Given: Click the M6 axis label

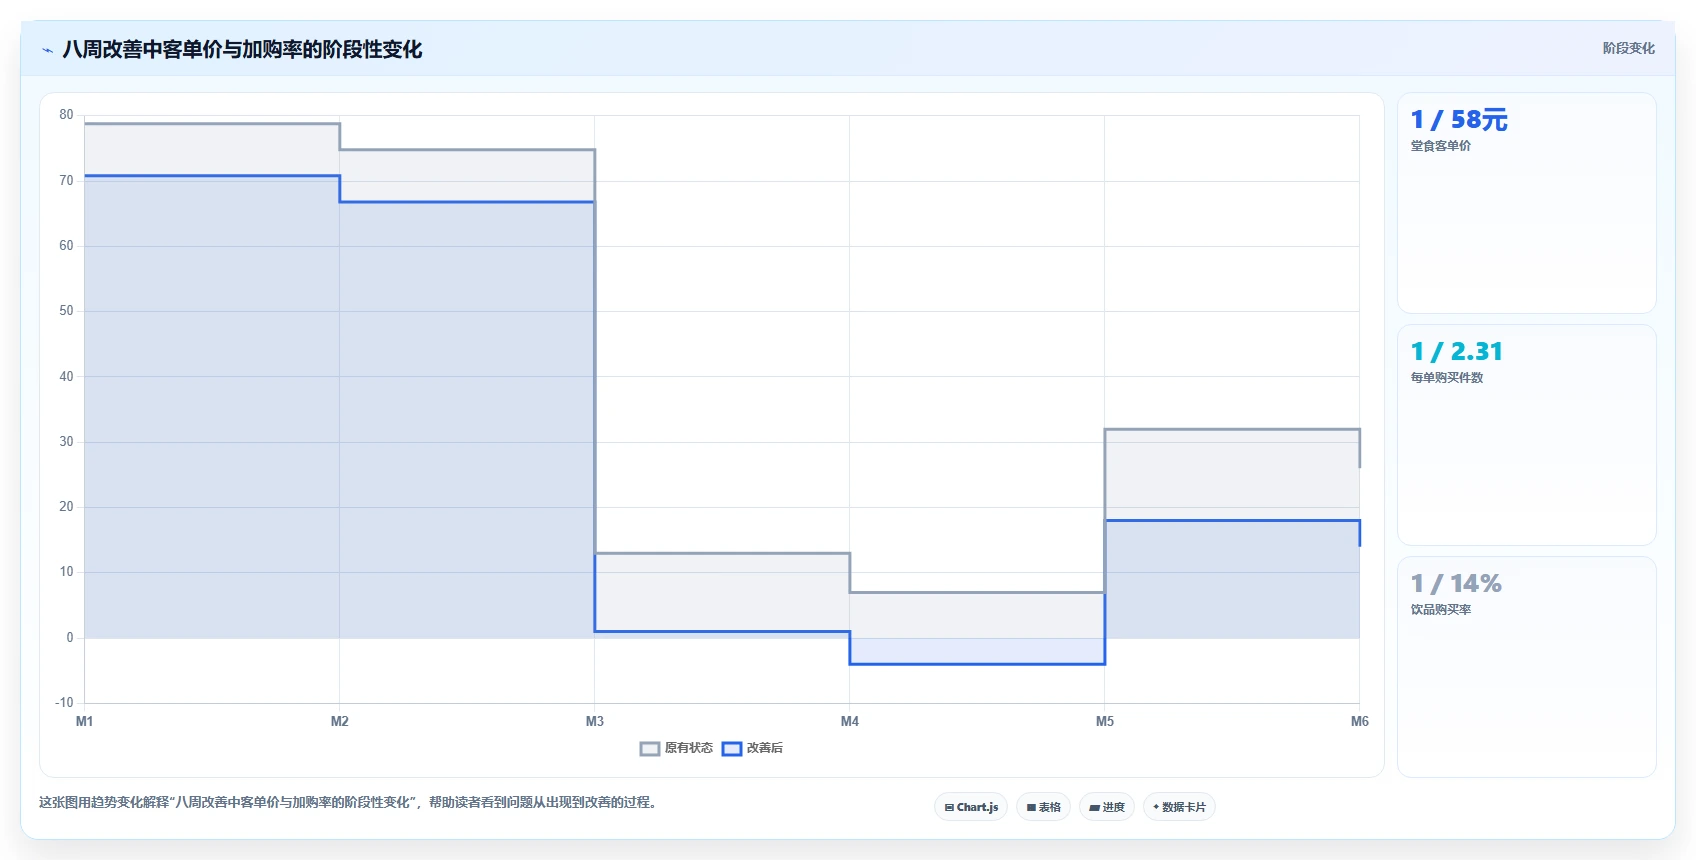Looking at the screenshot, I should point(1360,721).
